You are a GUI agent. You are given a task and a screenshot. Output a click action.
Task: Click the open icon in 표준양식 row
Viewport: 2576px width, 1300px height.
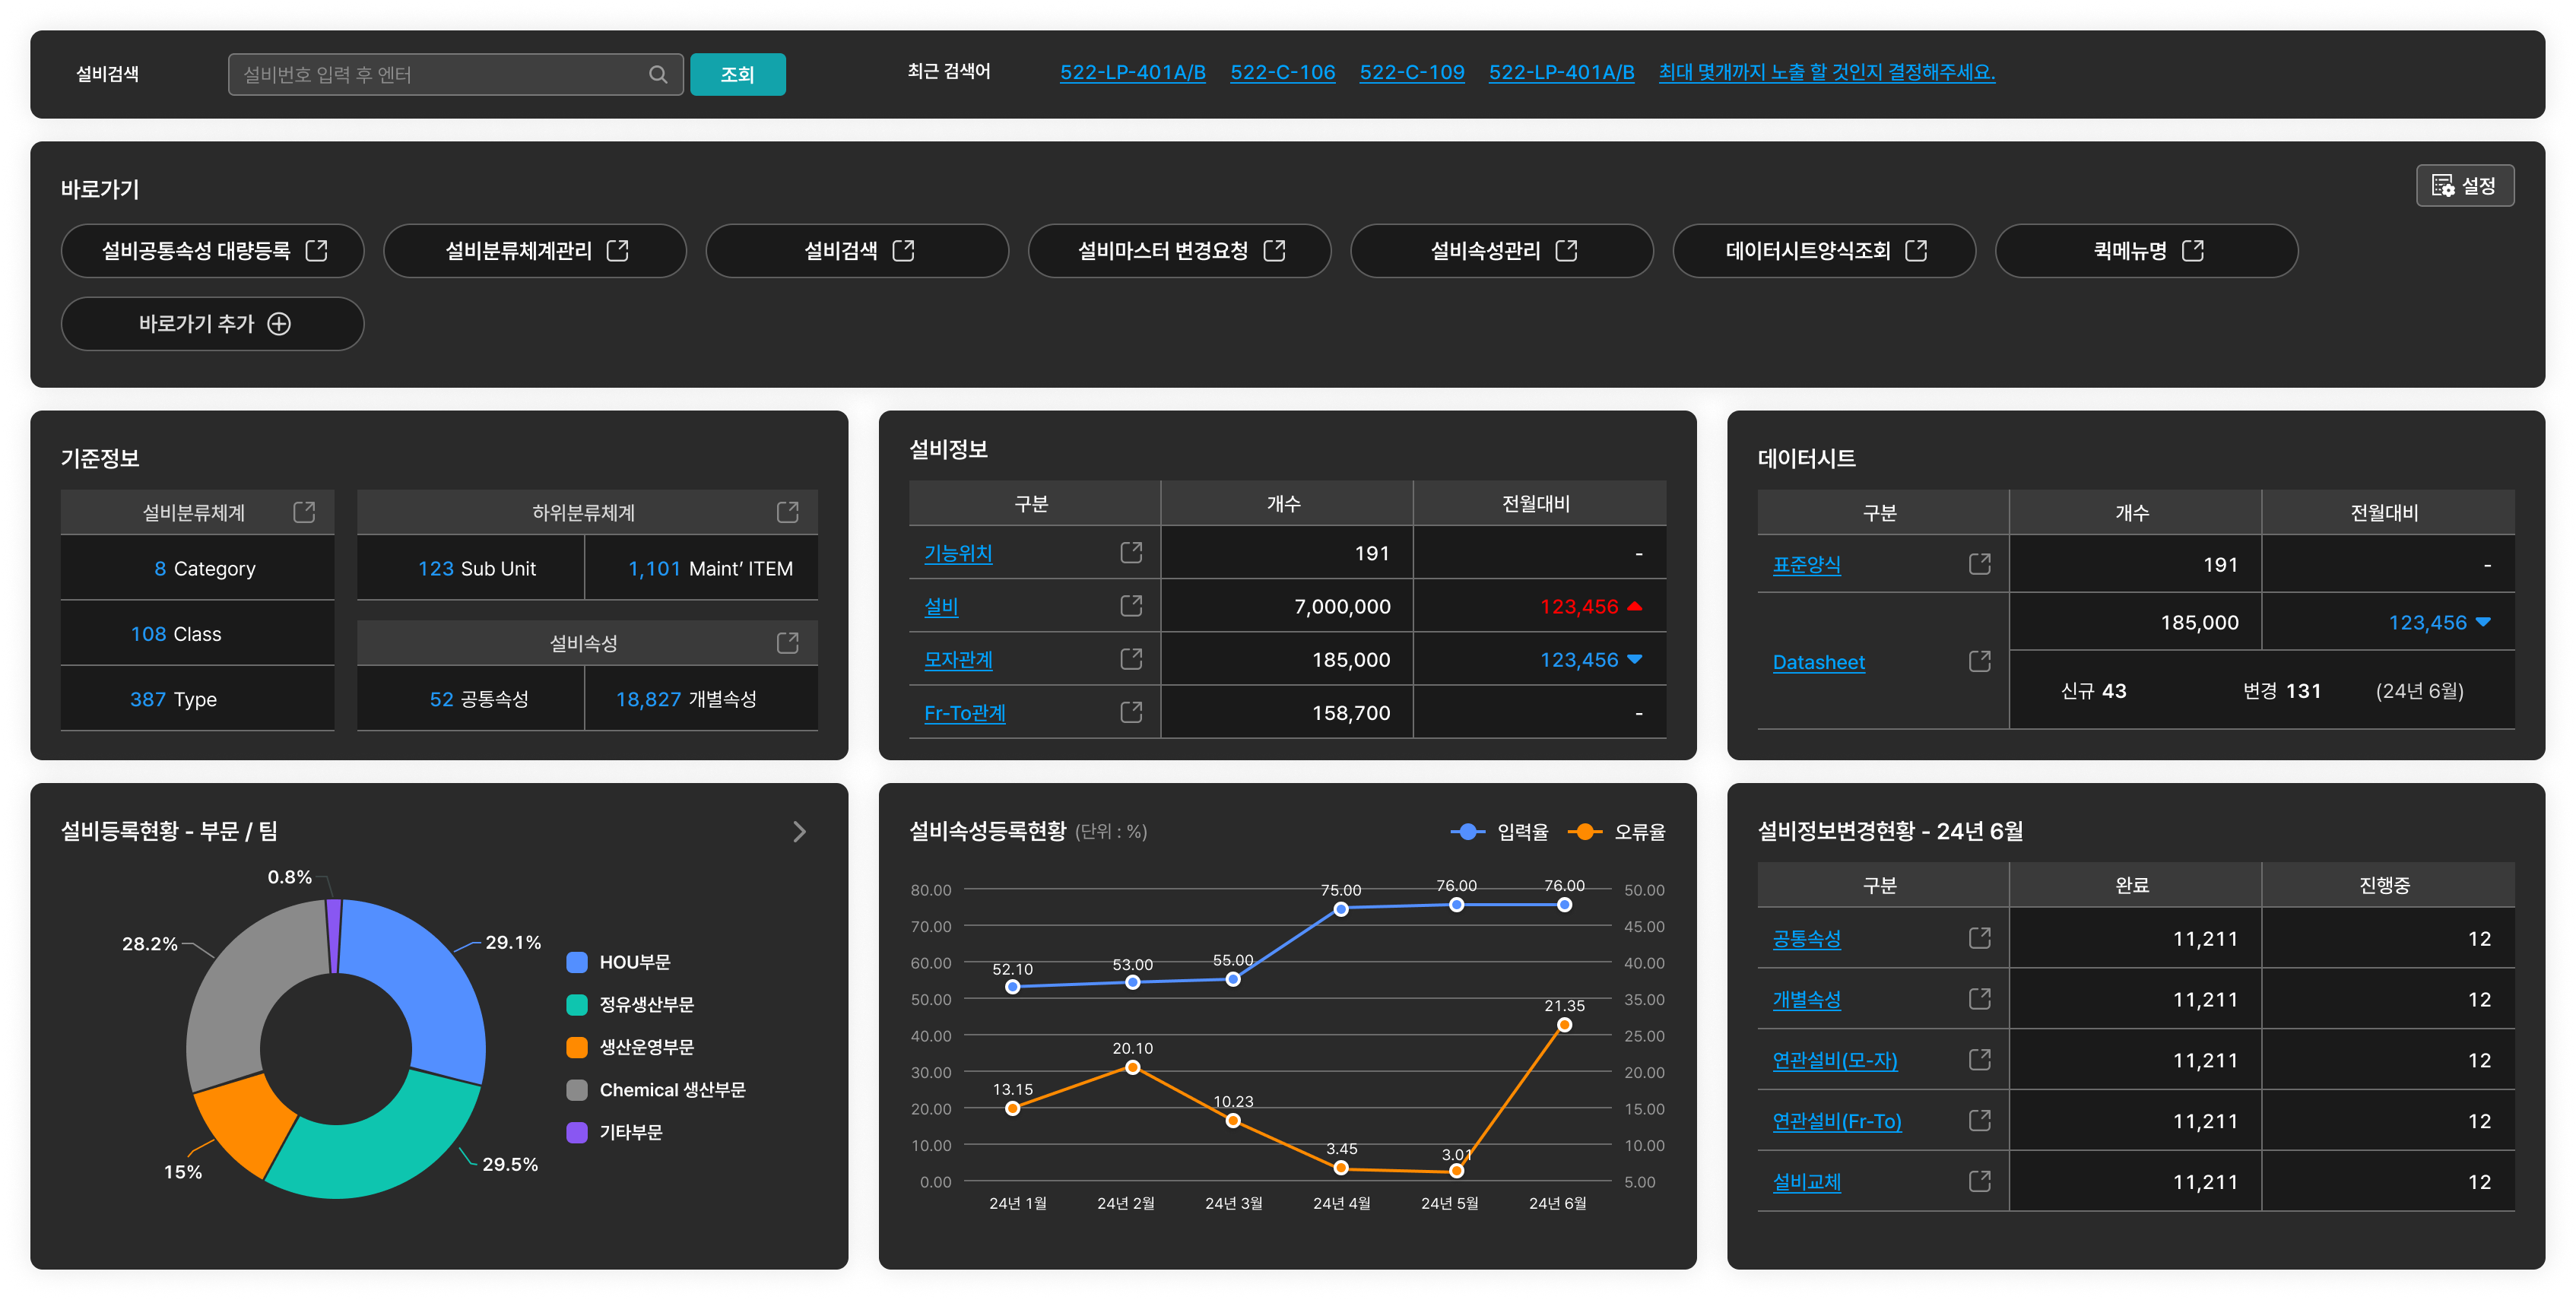pos(1979,563)
